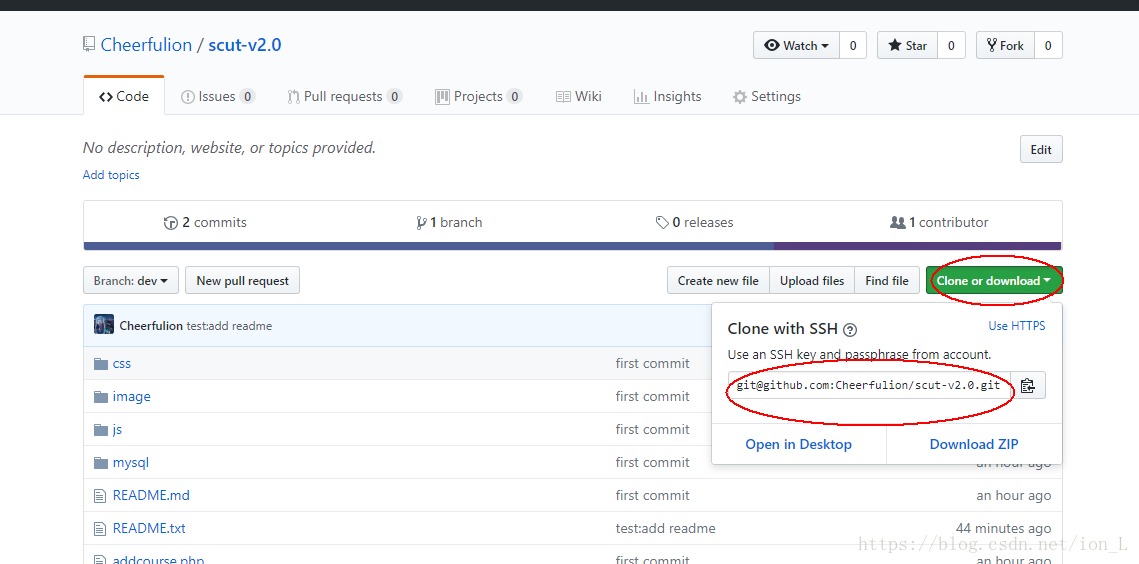View the 0 releases link
The height and width of the screenshot is (564, 1139).
[x=694, y=222]
